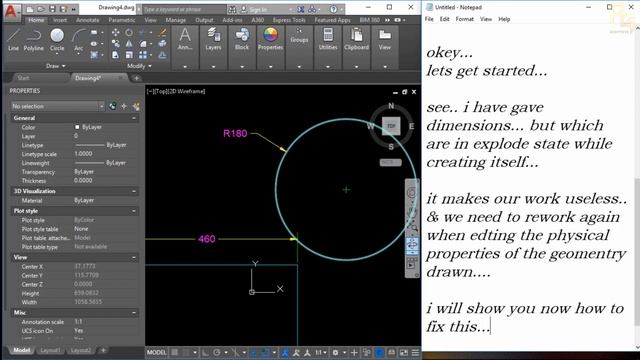Switch to the Parametric ribbon tab
This screenshot has height=360, width=640.
click(122, 20)
